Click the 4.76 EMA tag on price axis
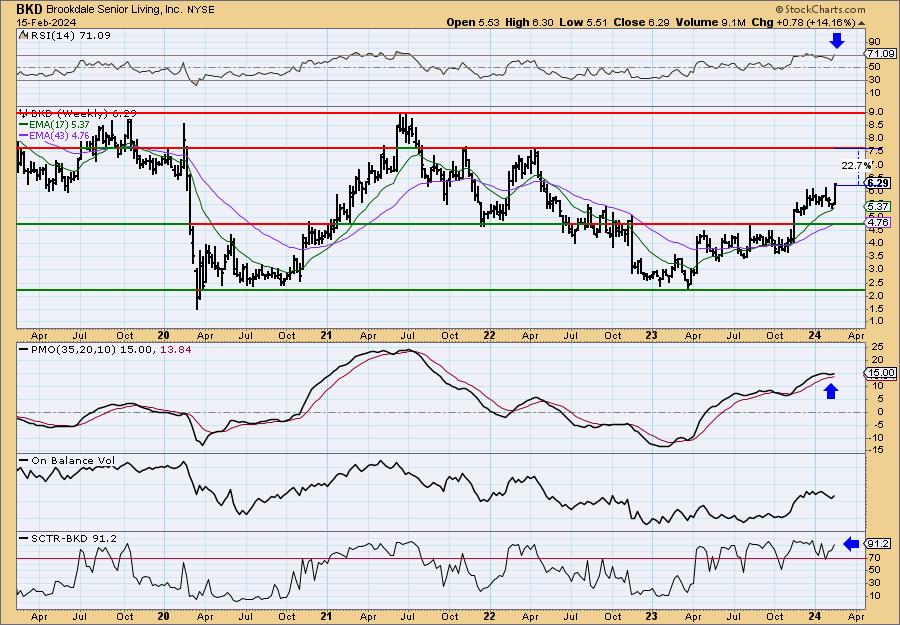This screenshot has height=625, width=900. [x=879, y=222]
